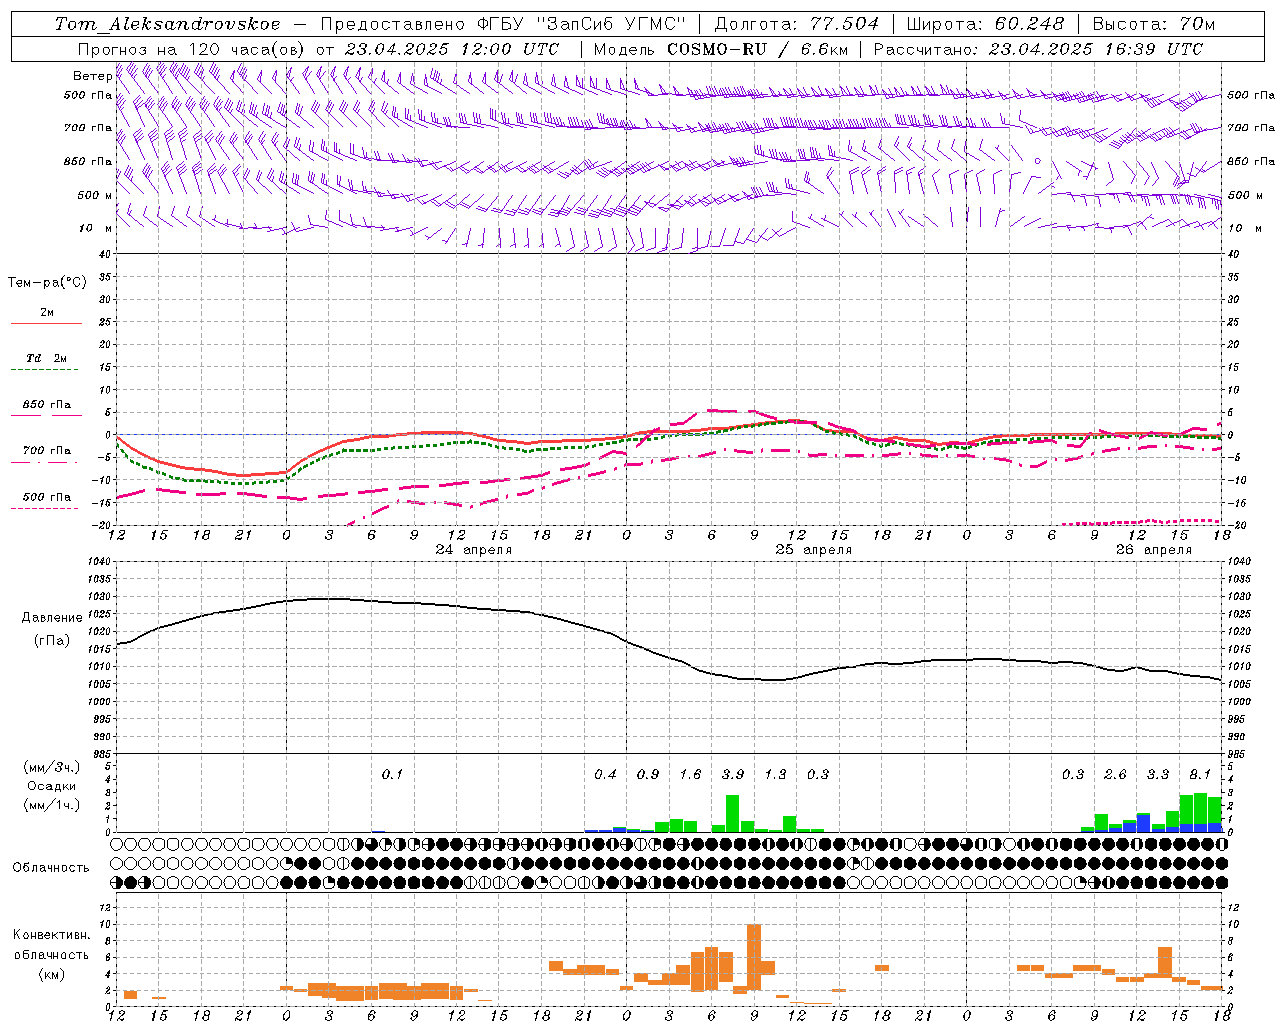Click the (мм/3ч.) unit label
The height and width of the screenshot is (1024, 1280).
pyautogui.click(x=52, y=768)
